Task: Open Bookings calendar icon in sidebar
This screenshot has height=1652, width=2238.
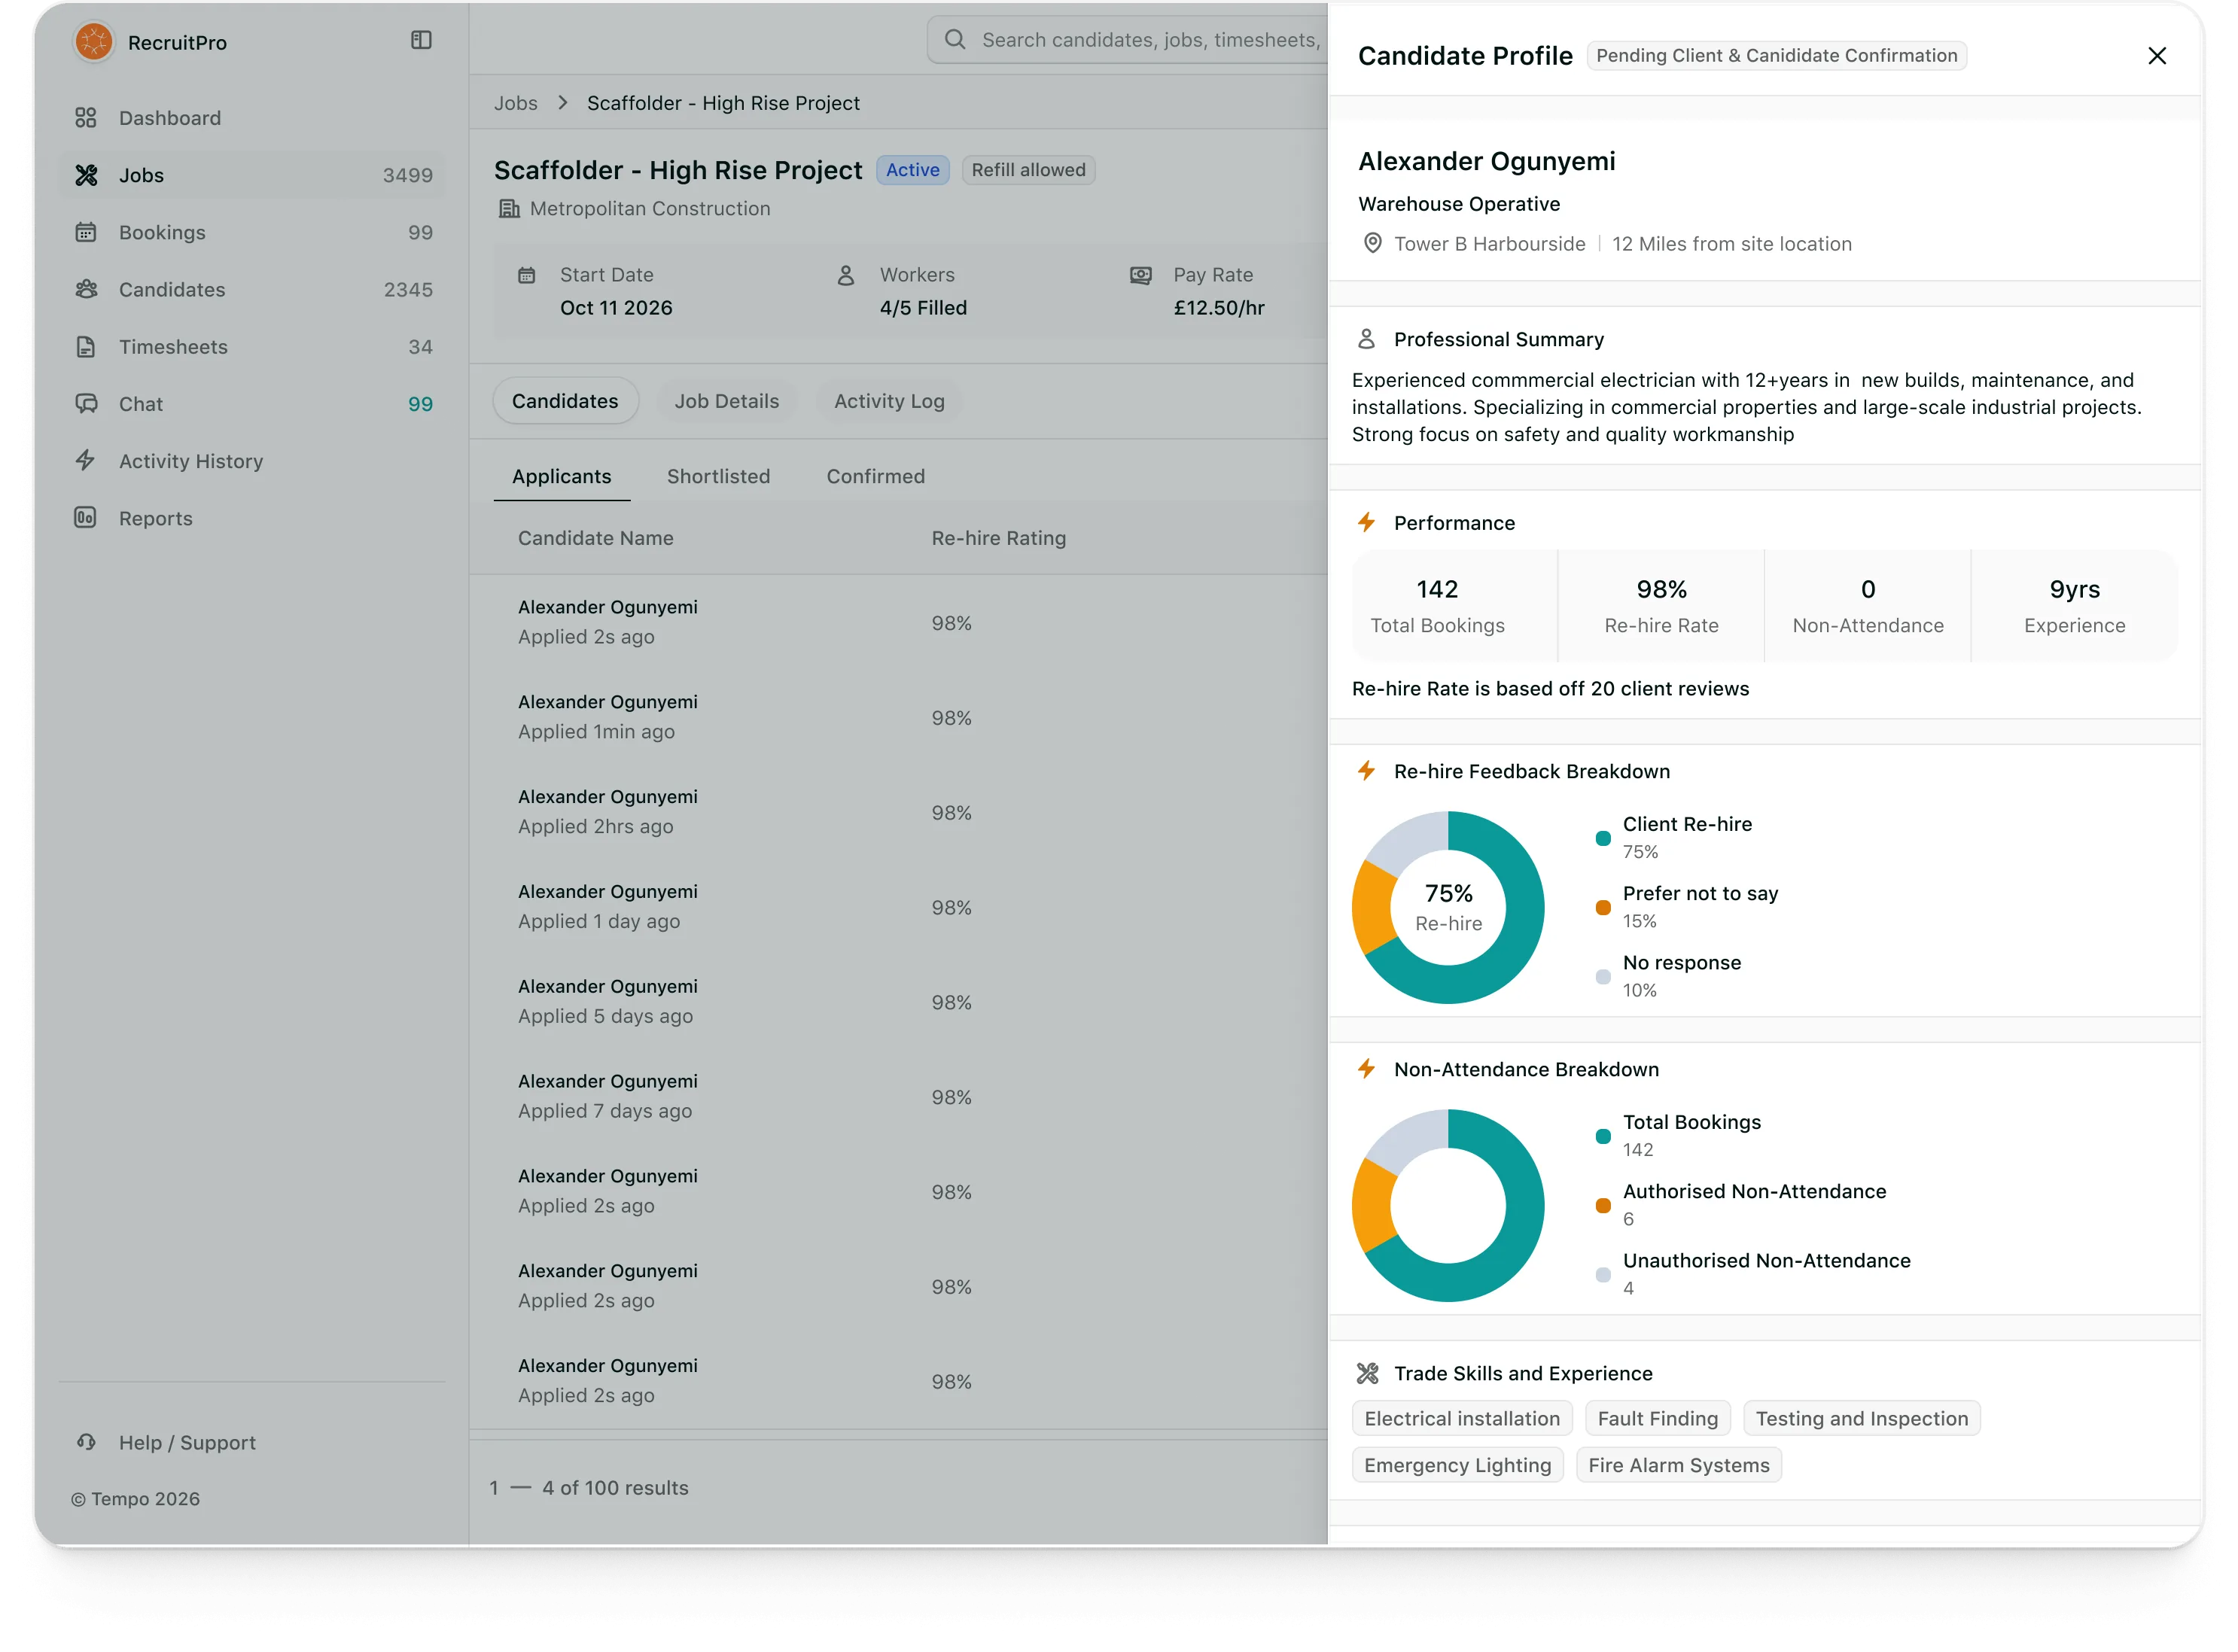Action: pyautogui.click(x=86, y=232)
